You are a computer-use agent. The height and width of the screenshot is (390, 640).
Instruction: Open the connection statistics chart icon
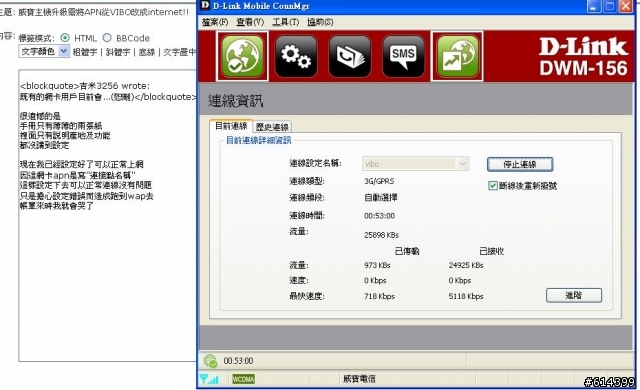tap(457, 56)
